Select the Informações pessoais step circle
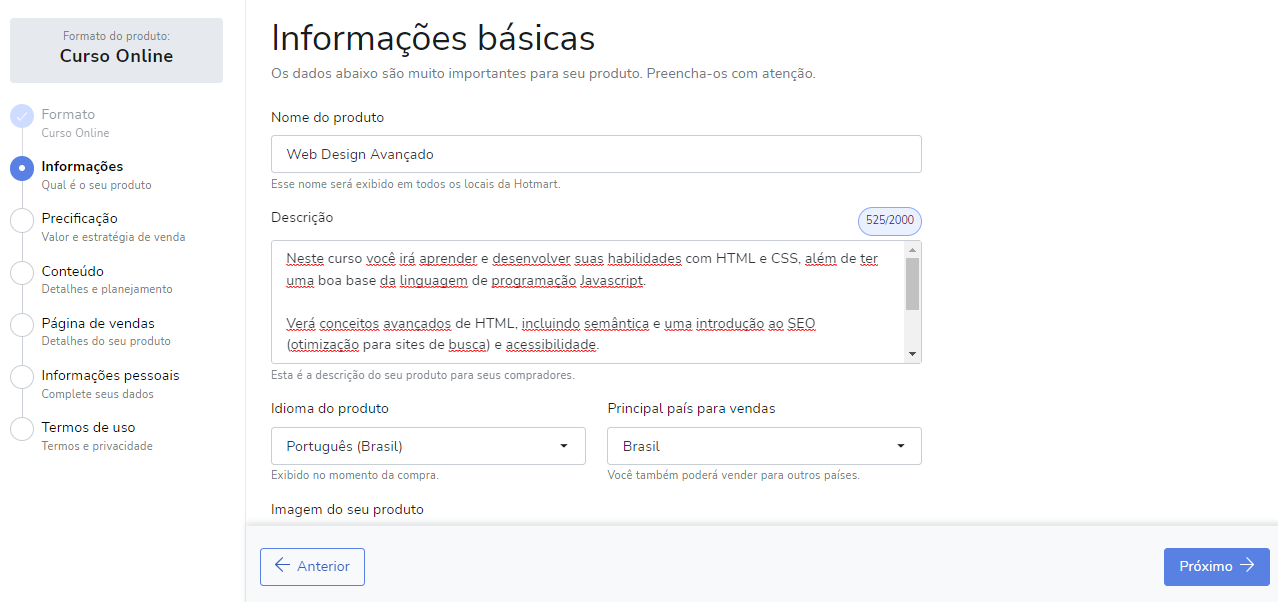1278x602 pixels. tap(22, 377)
